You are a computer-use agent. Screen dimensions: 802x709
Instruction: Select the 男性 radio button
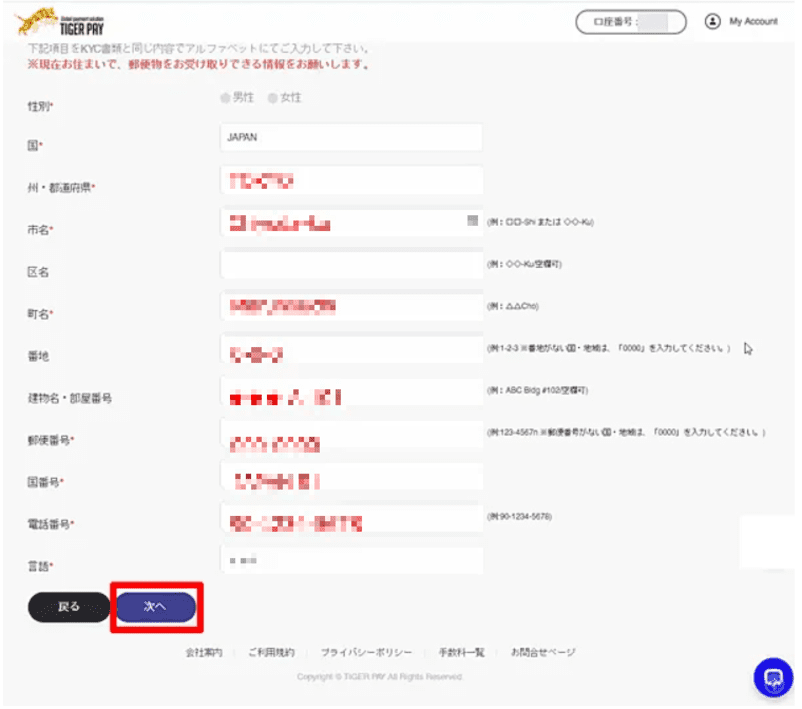click(x=225, y=98)
